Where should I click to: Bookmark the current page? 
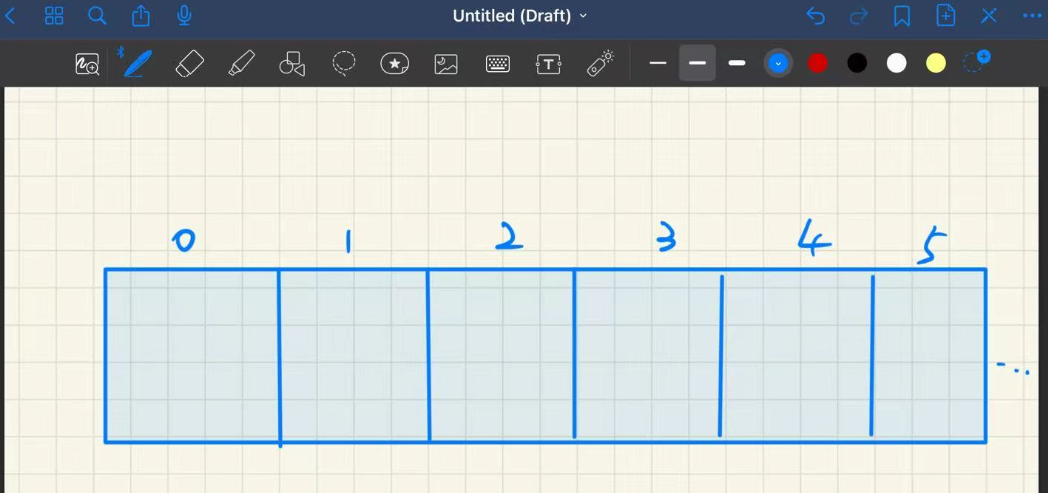902,16
